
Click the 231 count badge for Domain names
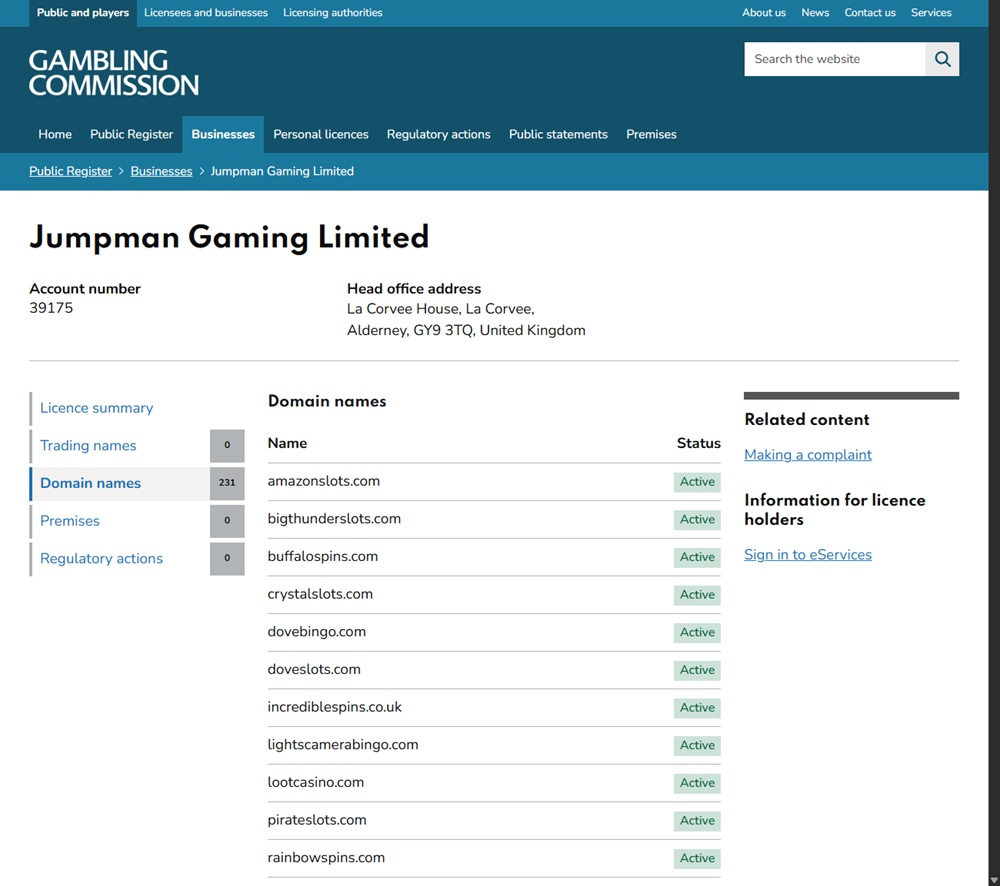click(x=227, y=483)
